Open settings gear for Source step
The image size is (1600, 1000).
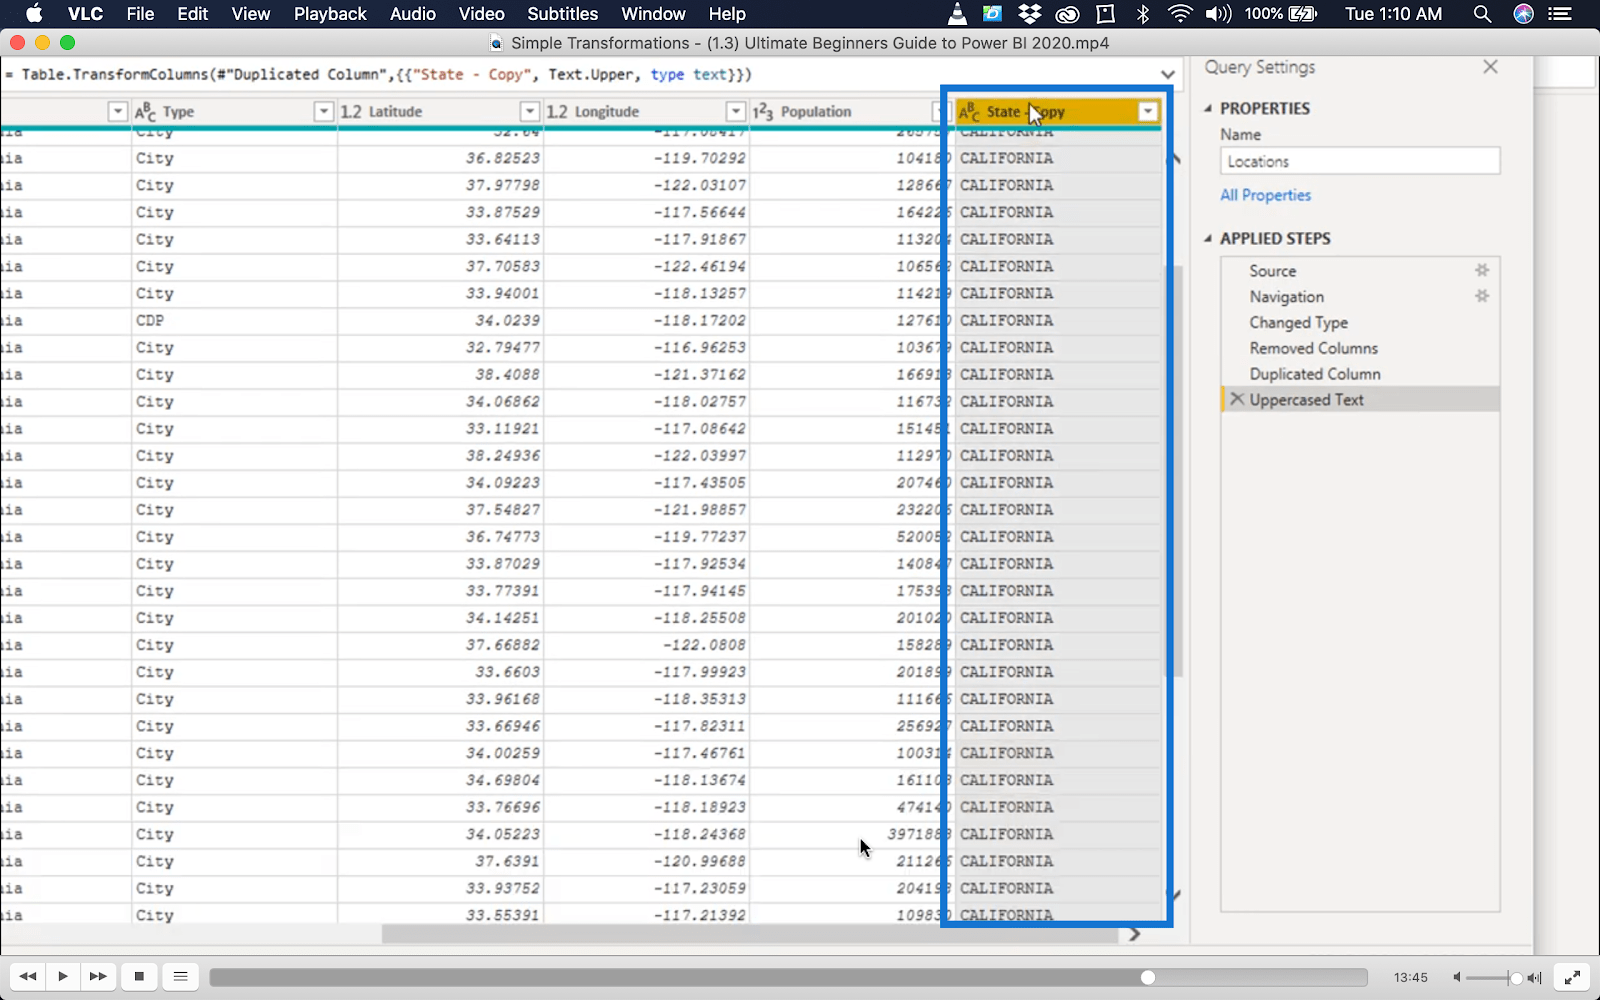[1482, 270]
